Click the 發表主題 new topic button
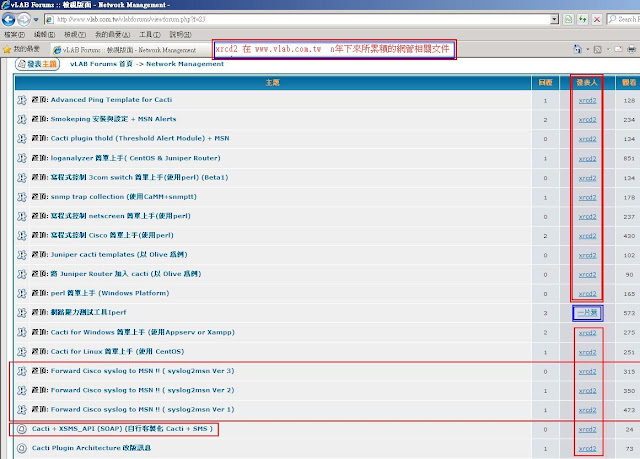 [38, 64]
